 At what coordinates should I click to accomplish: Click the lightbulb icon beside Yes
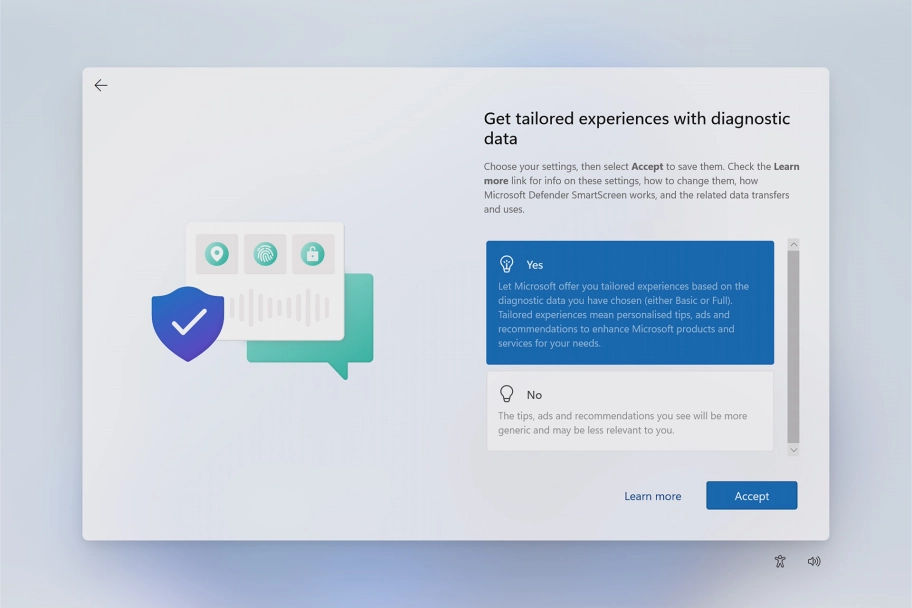point(507,264)
